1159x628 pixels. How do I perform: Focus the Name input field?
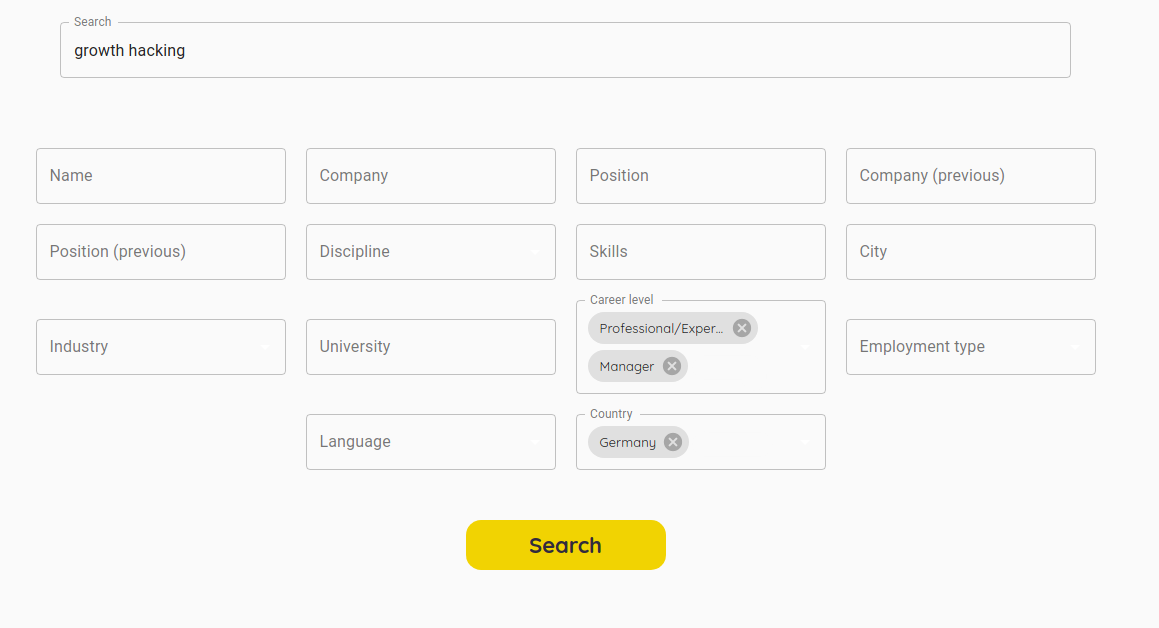[161, 176]
